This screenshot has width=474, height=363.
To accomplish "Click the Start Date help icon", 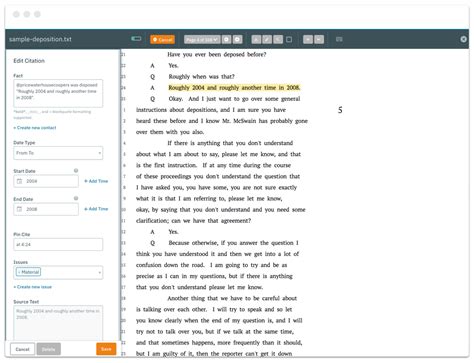I will 76,170.
